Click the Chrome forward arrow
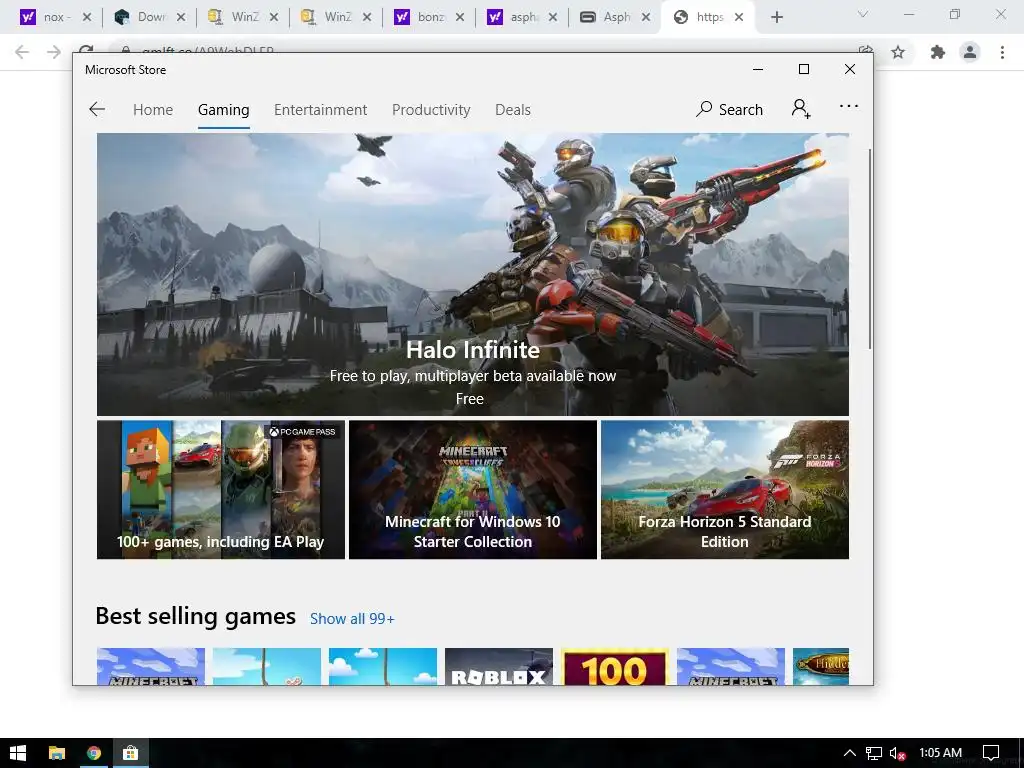This screenshot has width=1024, height=768. tap(54, 52)
